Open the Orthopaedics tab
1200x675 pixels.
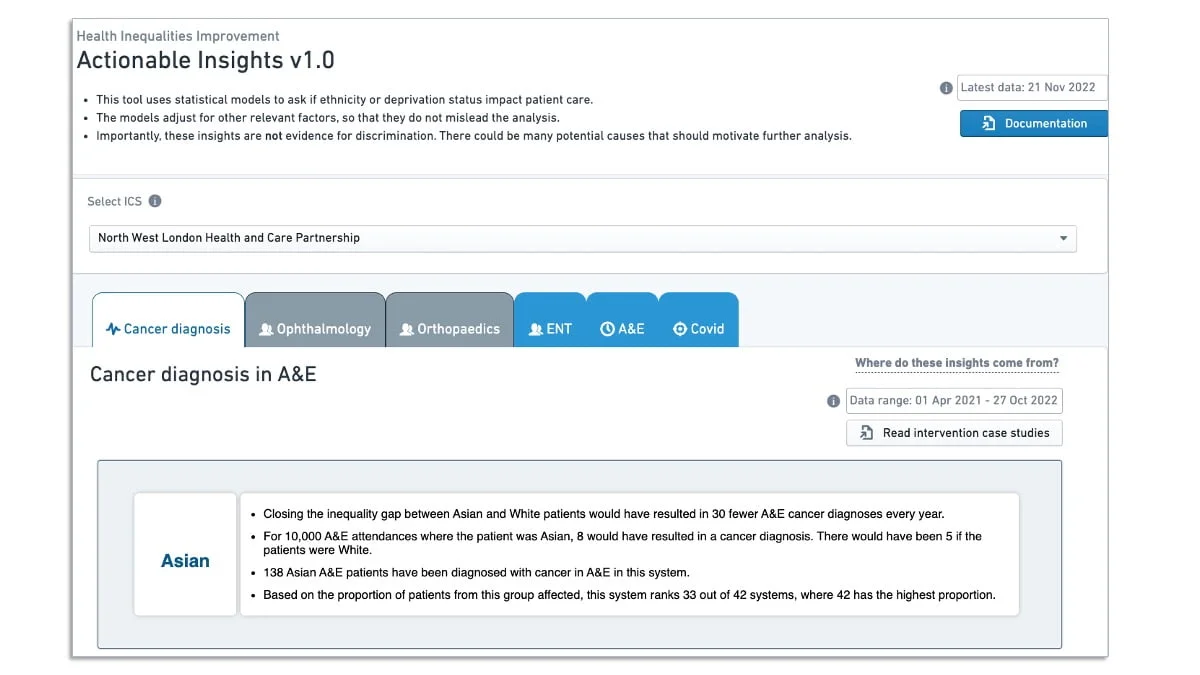[449, 328]
